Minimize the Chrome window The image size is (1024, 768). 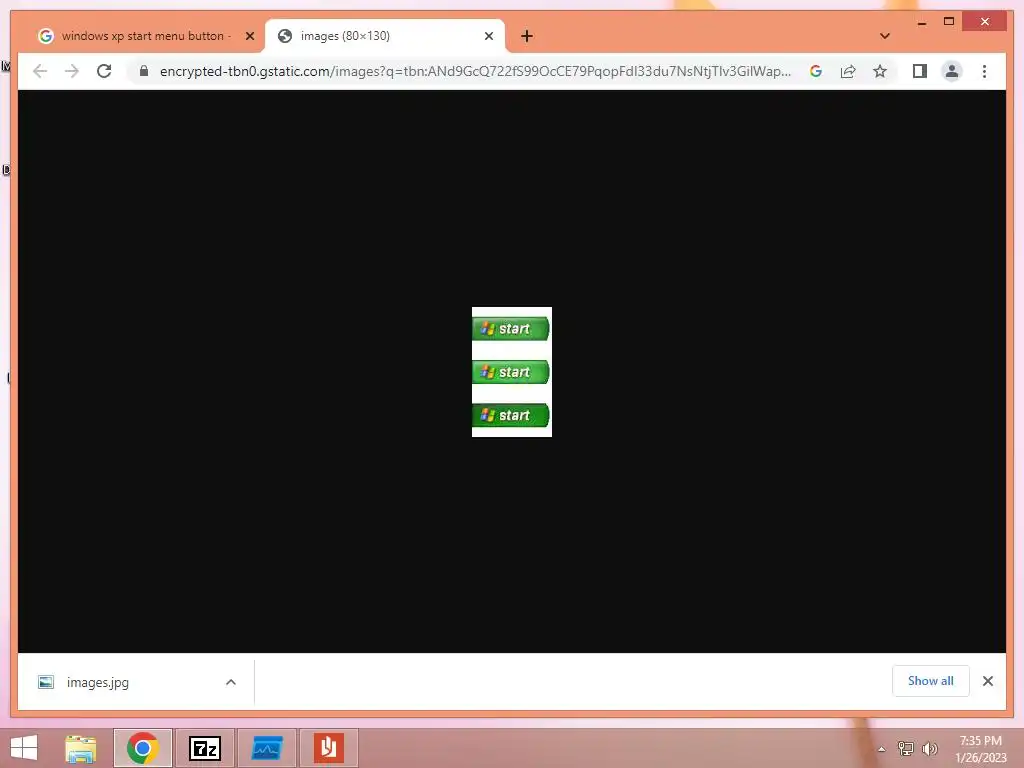pyautogui.click(x=921, y=22)
